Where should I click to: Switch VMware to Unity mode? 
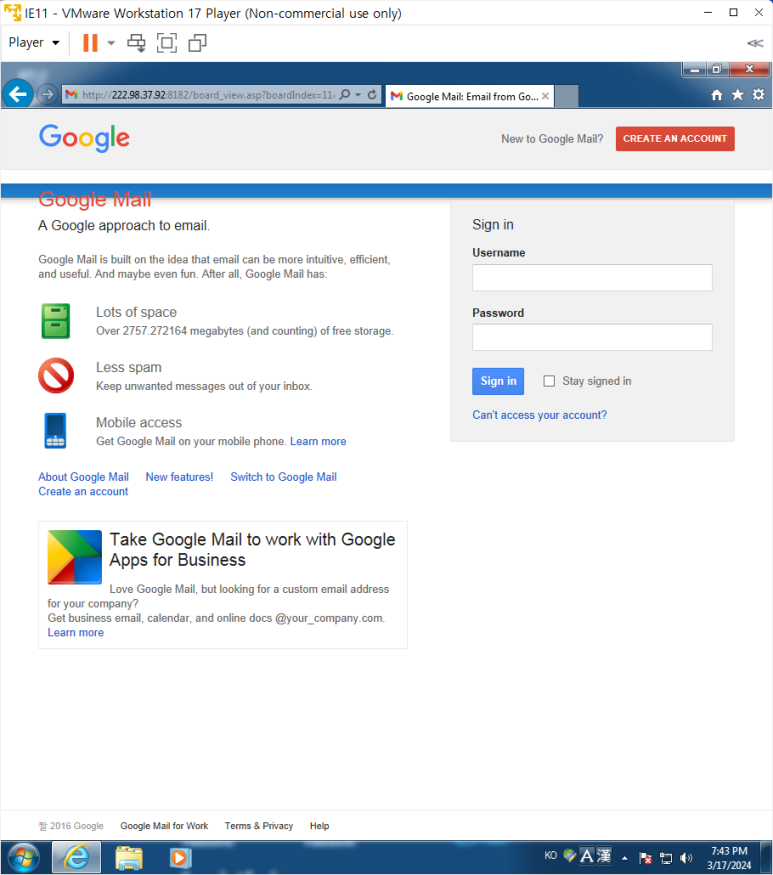[x=197, y=43]
